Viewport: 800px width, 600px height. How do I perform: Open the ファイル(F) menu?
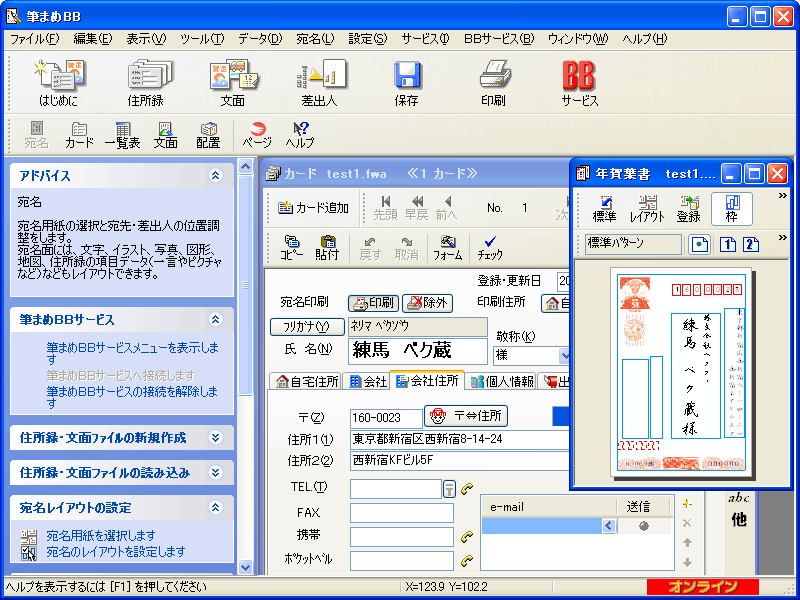click(x=35, y=39)
